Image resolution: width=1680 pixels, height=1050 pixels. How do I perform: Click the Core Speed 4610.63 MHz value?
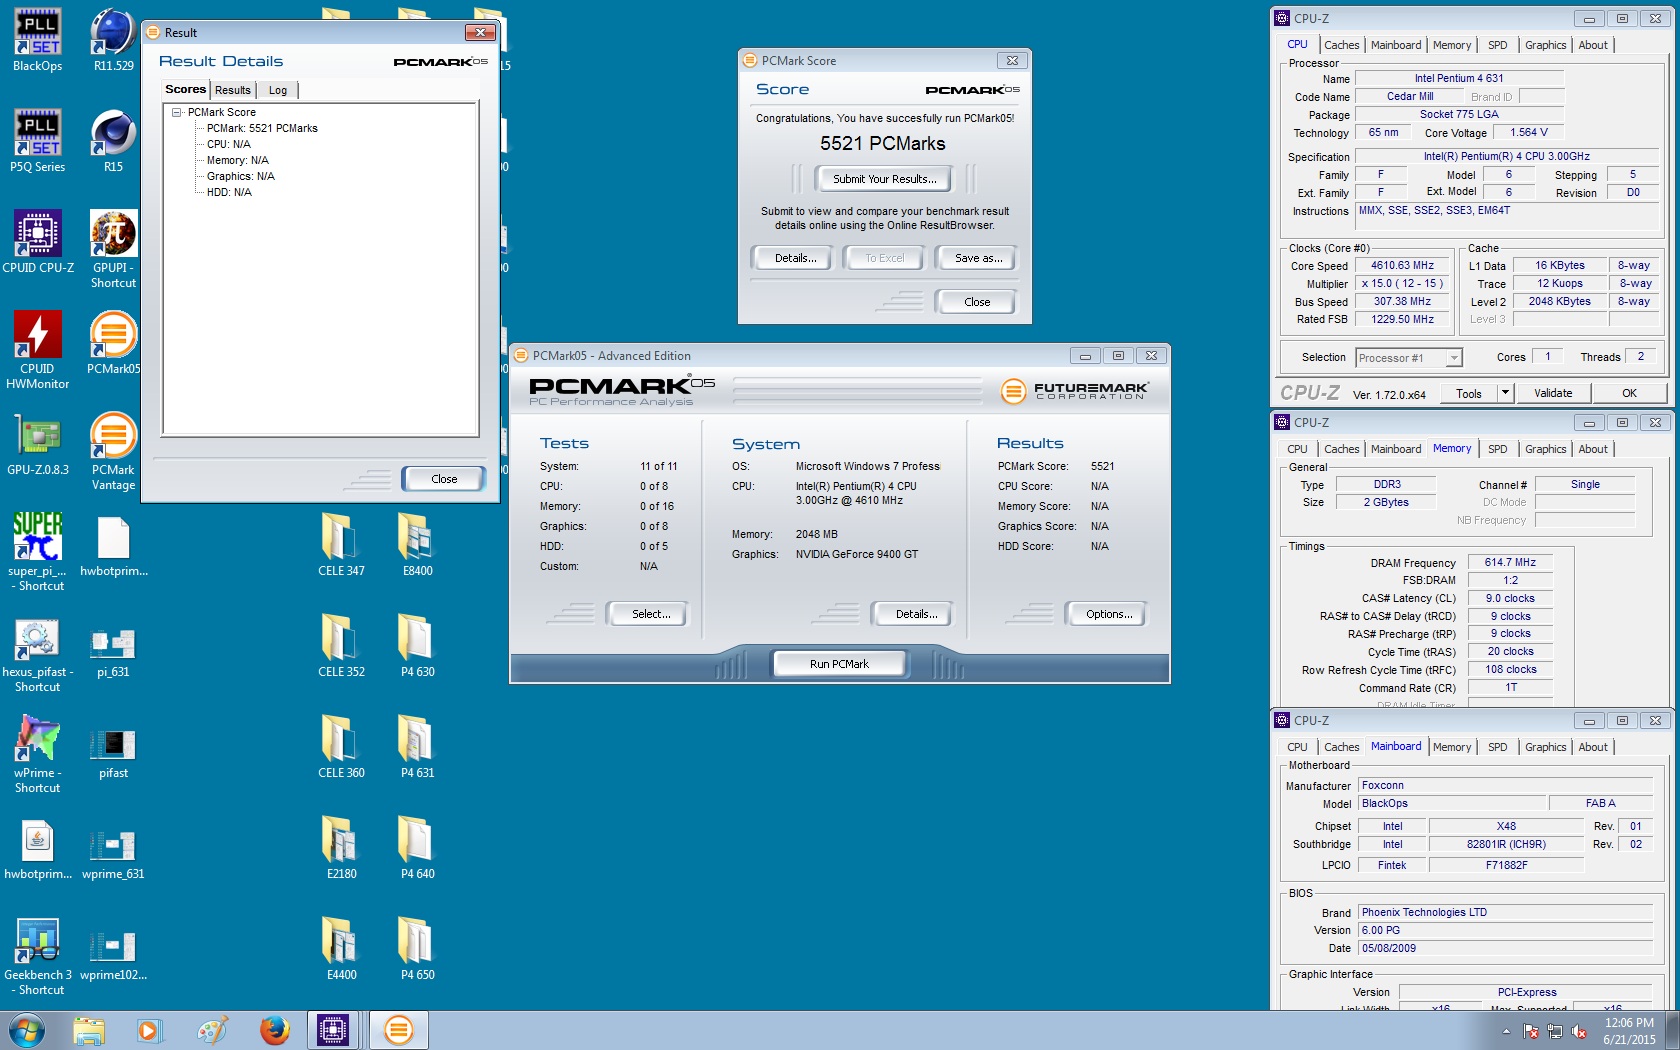coord(1402,266)
